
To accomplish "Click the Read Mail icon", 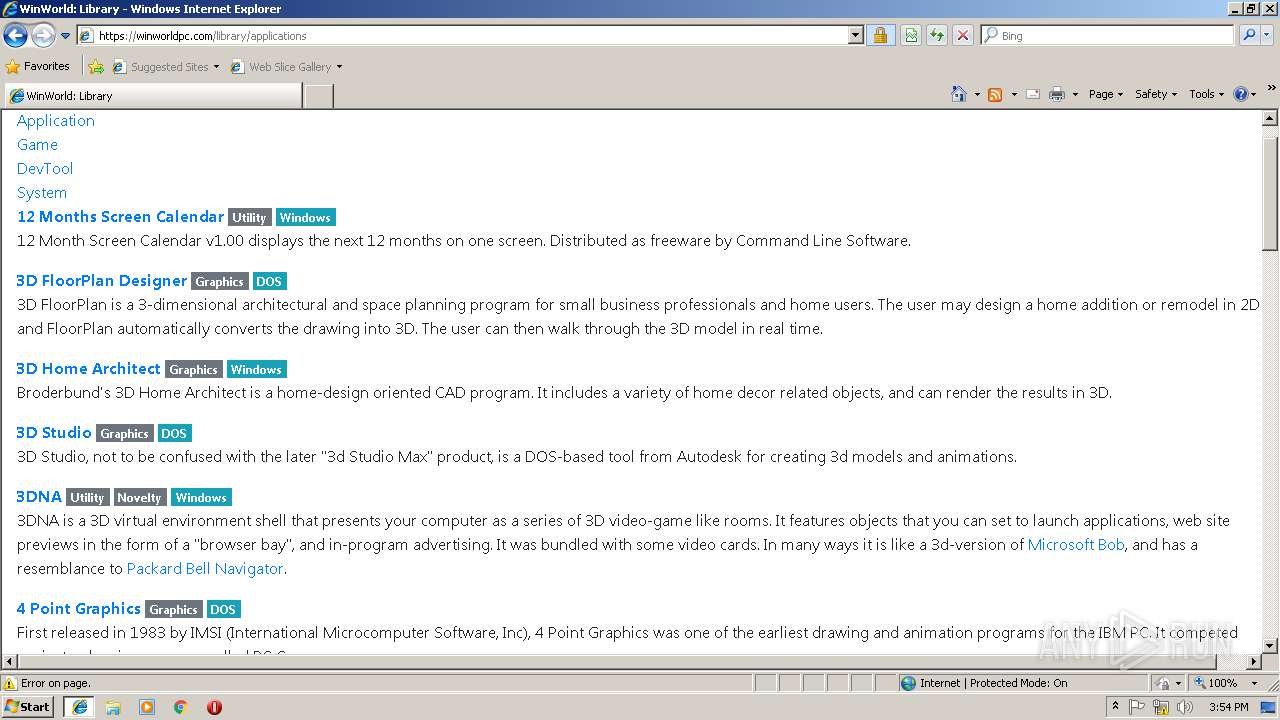I will click(1033, 94).
